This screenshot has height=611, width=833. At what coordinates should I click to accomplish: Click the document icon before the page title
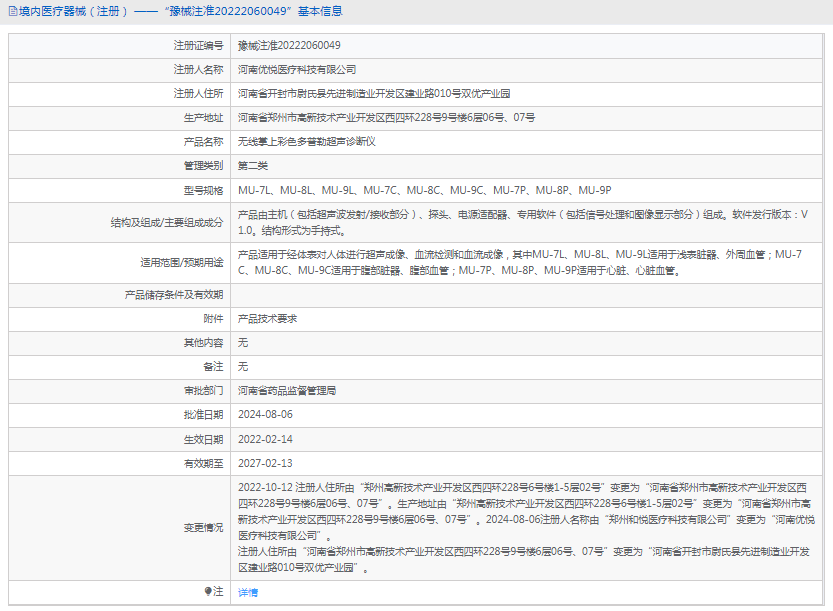[13, 11]
